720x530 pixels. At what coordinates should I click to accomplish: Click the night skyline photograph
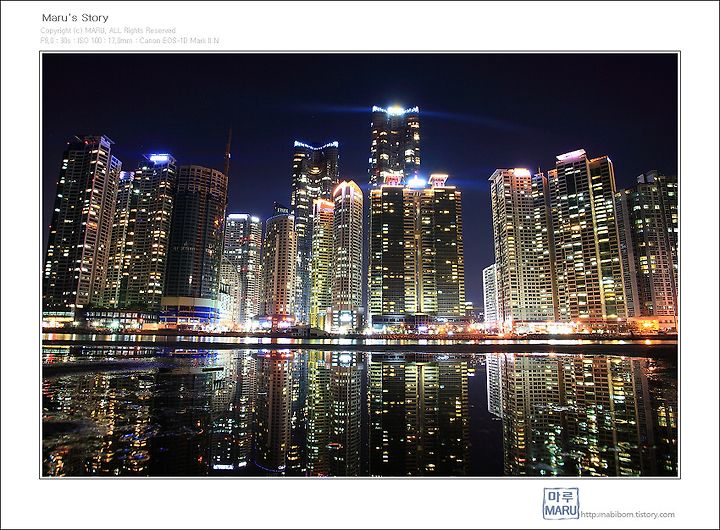point(360,265)
